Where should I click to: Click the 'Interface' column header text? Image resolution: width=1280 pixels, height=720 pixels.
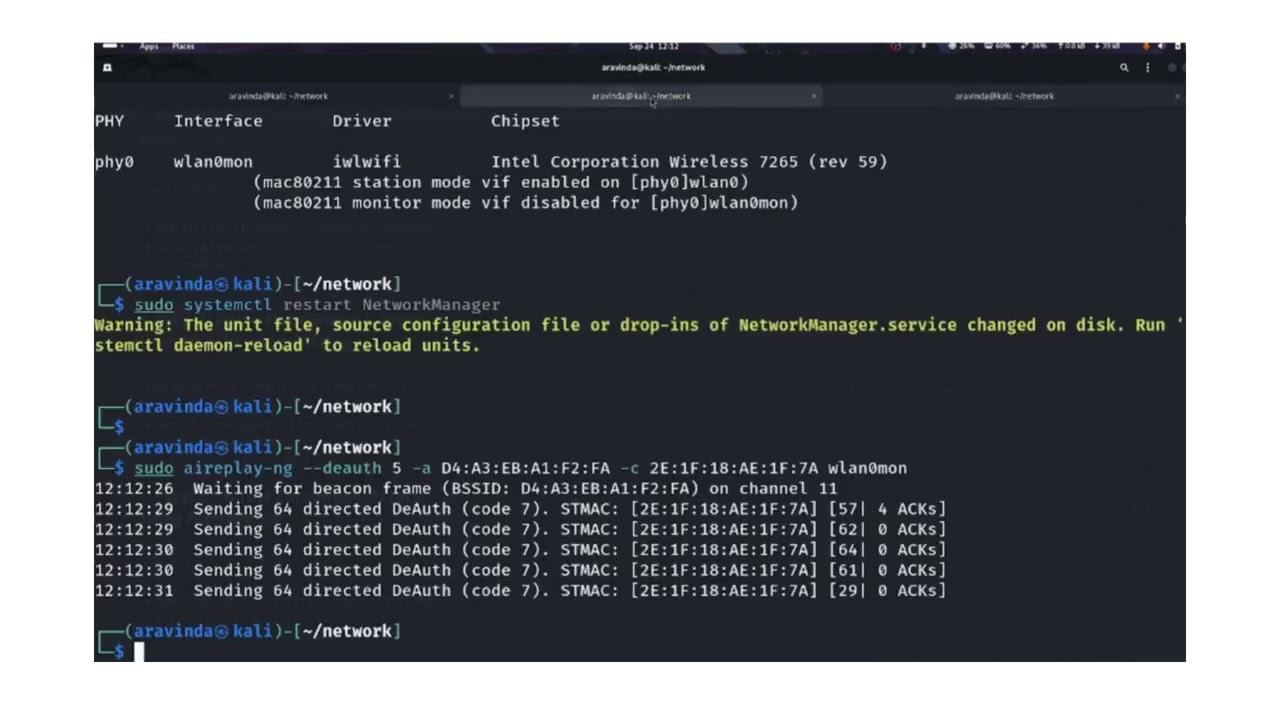(218, 121)
